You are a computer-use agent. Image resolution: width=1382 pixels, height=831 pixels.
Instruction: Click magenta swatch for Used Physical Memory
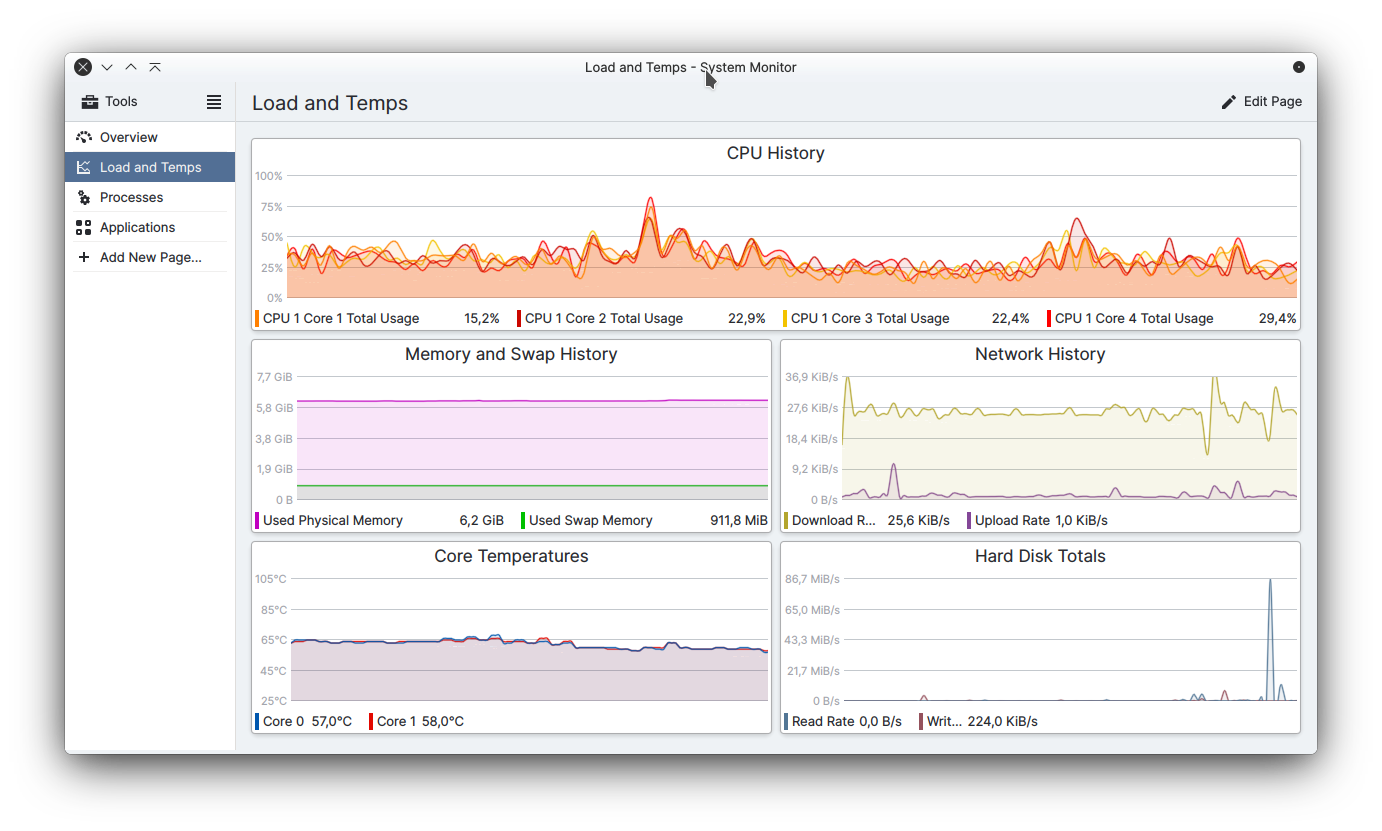pos(257,520)
